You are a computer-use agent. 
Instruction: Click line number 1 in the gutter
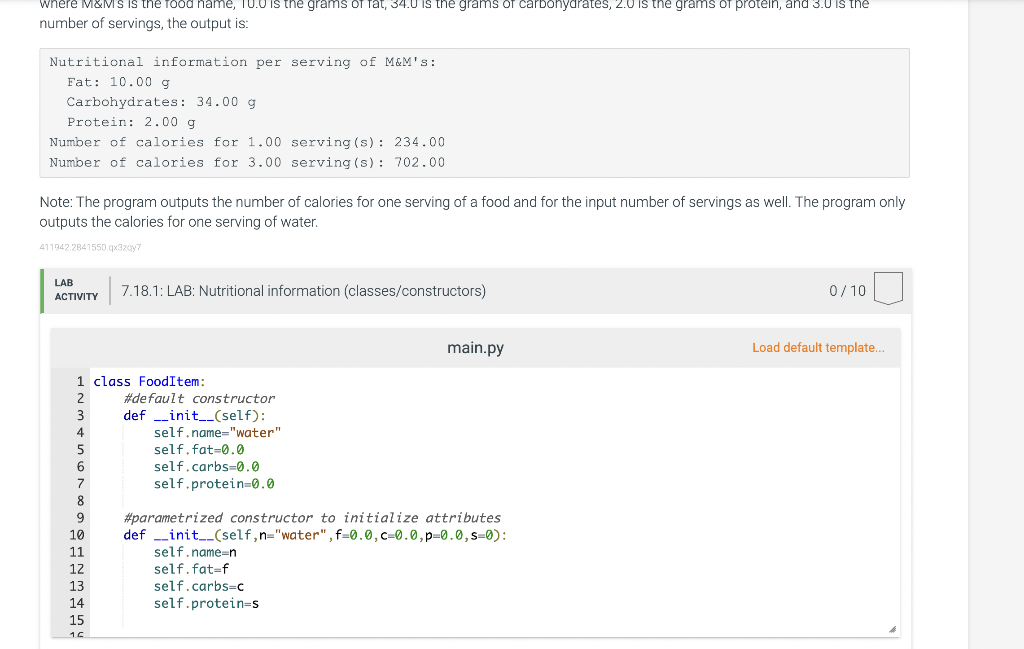coord(80,381)
